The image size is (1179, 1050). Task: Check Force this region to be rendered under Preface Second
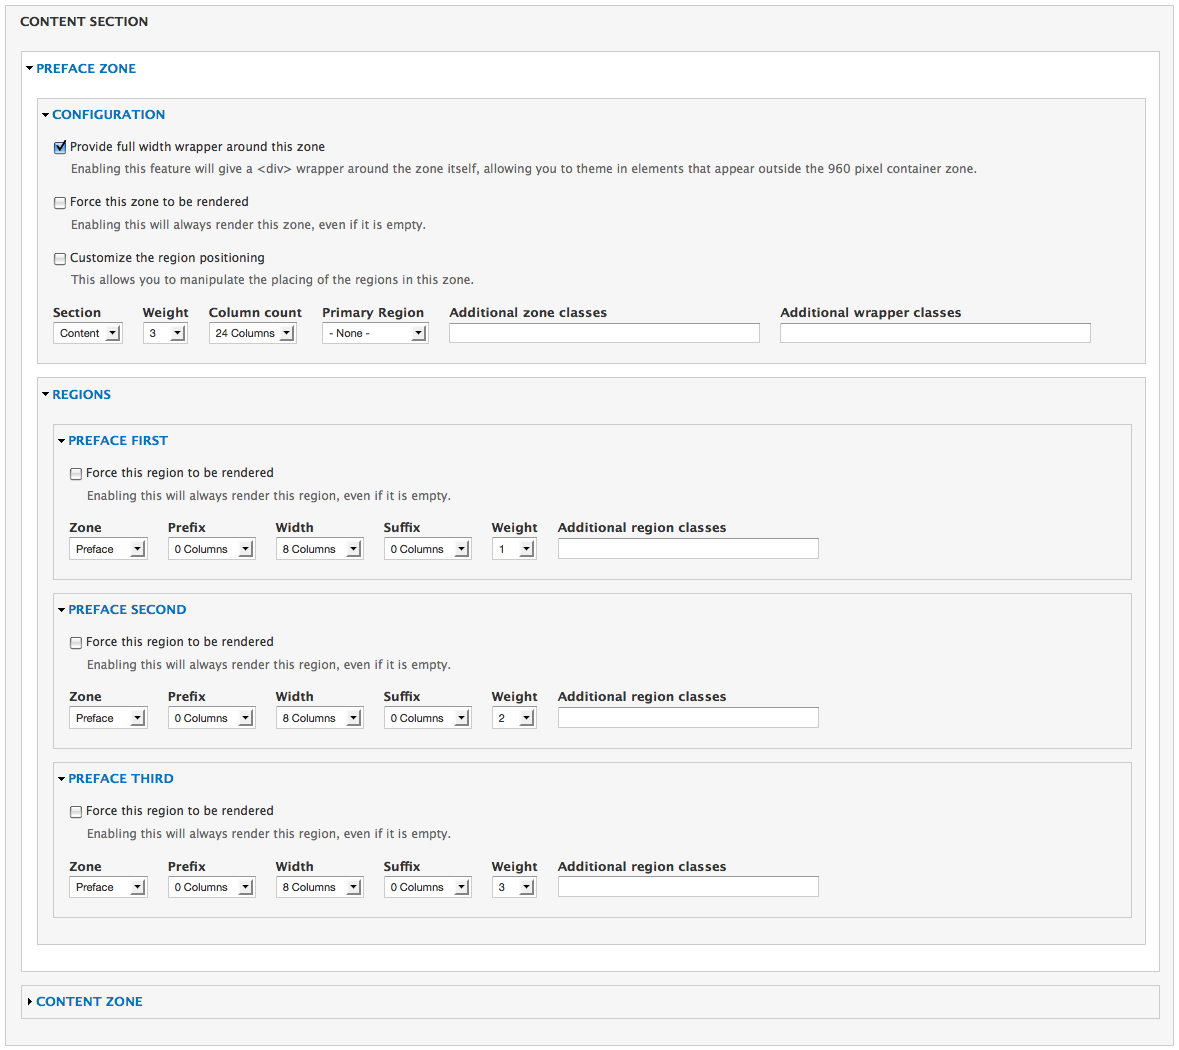click(x=76, y=642)
